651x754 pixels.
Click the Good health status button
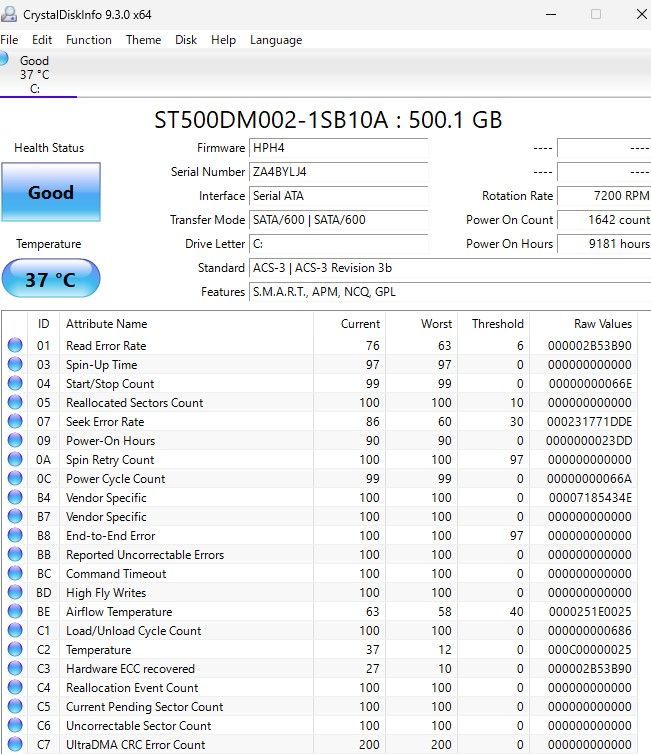pyautogui.click(x=50, y=192)
